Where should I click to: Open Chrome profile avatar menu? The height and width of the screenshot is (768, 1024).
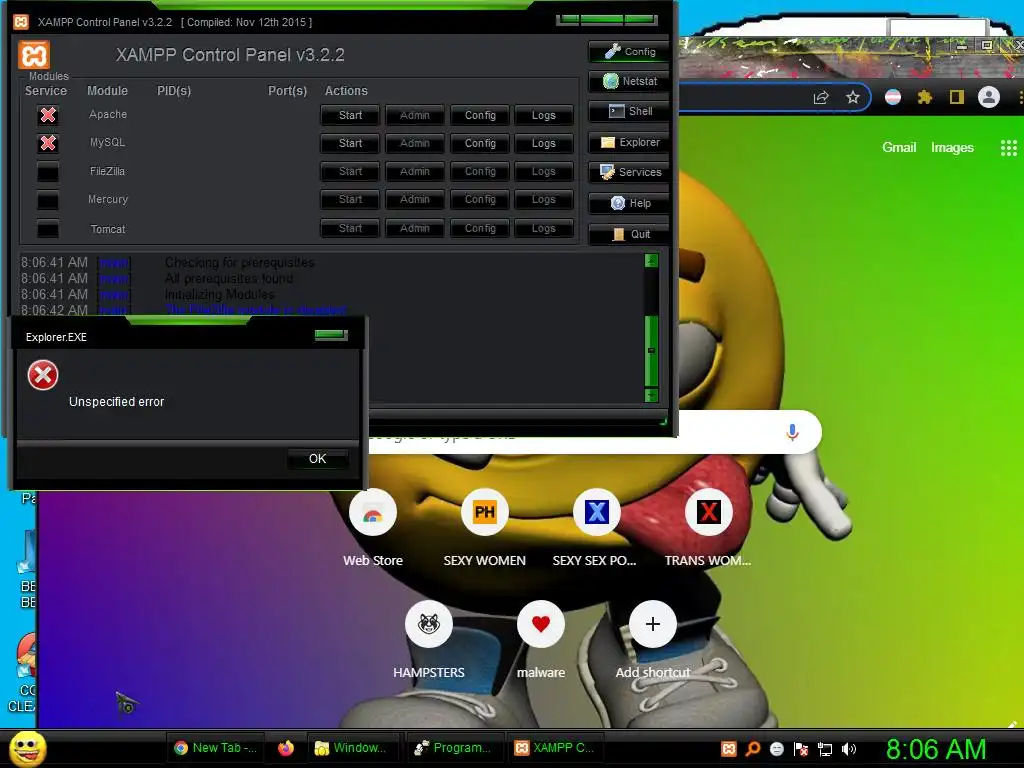(989, 97)
